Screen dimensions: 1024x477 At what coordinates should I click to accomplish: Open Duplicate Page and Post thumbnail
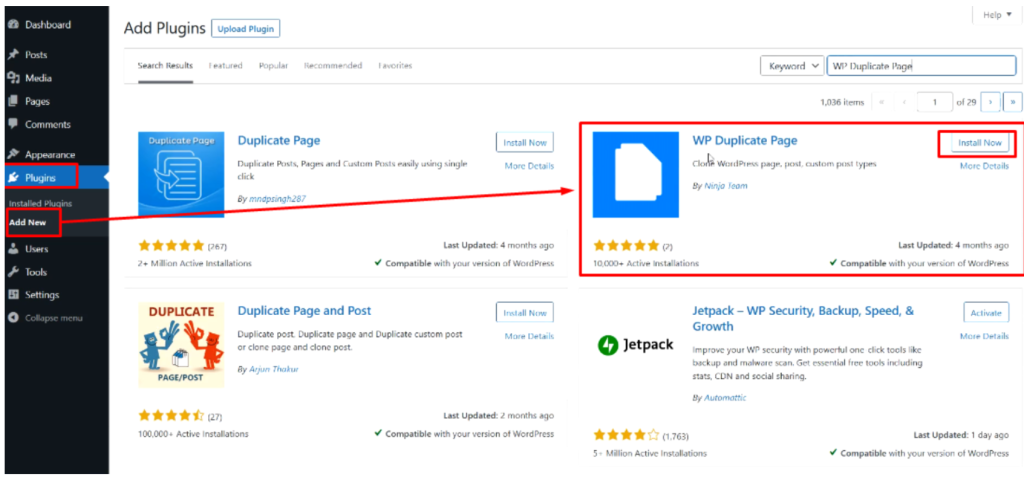[x=181, y=344]
